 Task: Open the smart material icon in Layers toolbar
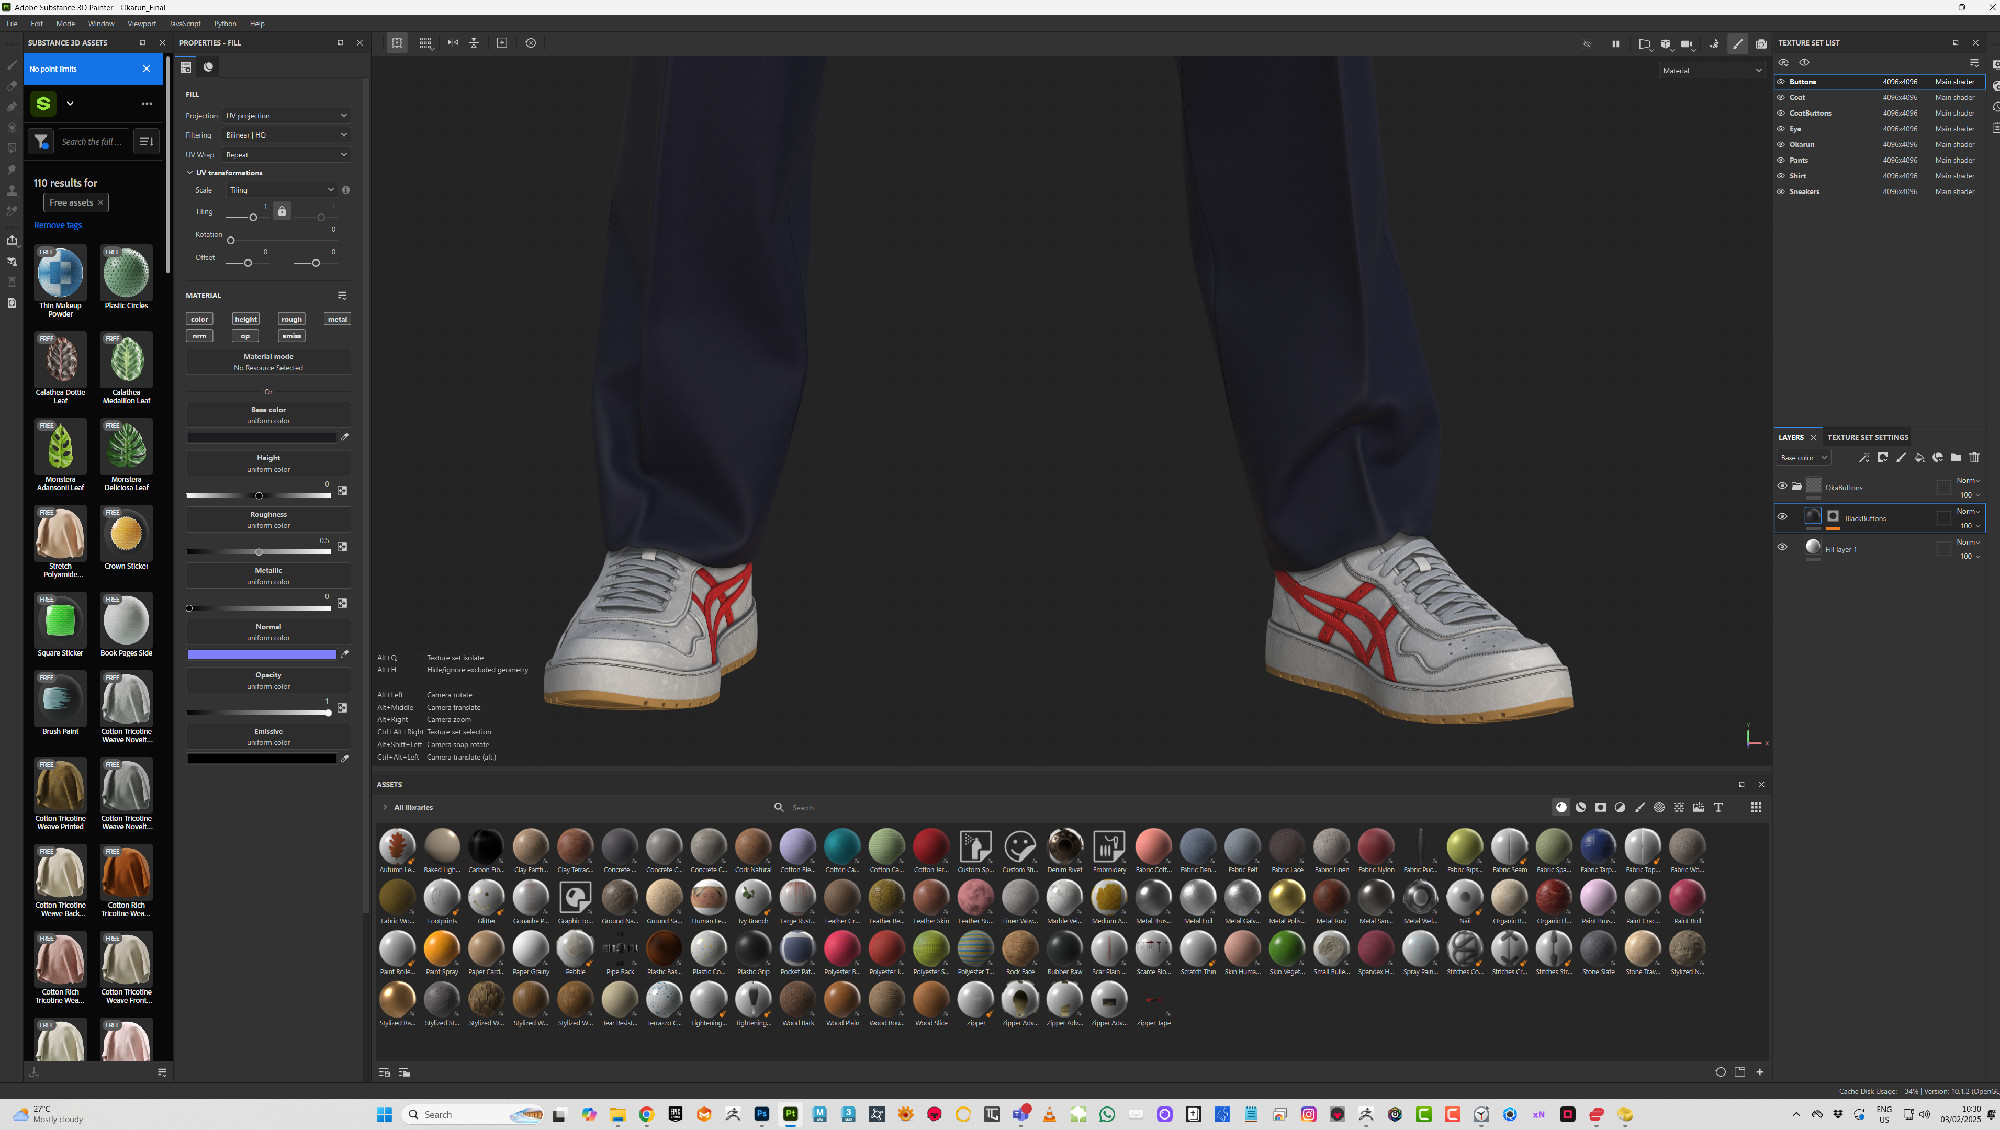coord(1938,458)
